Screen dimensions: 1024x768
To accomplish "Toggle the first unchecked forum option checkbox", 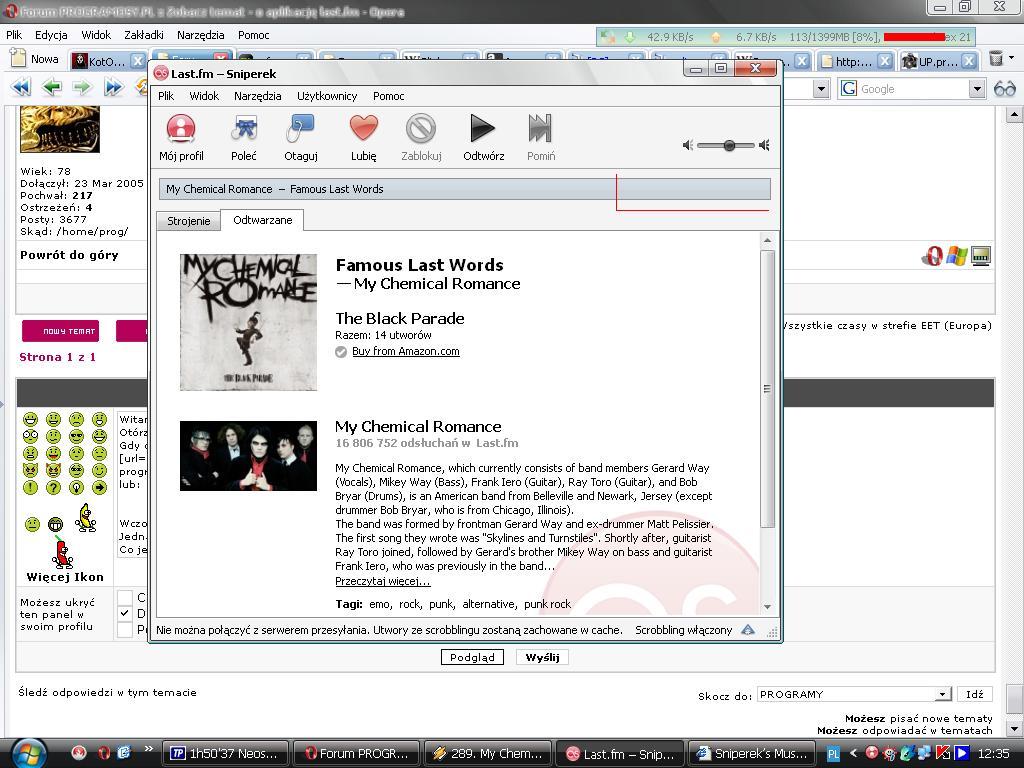I will tap(124, 597).
